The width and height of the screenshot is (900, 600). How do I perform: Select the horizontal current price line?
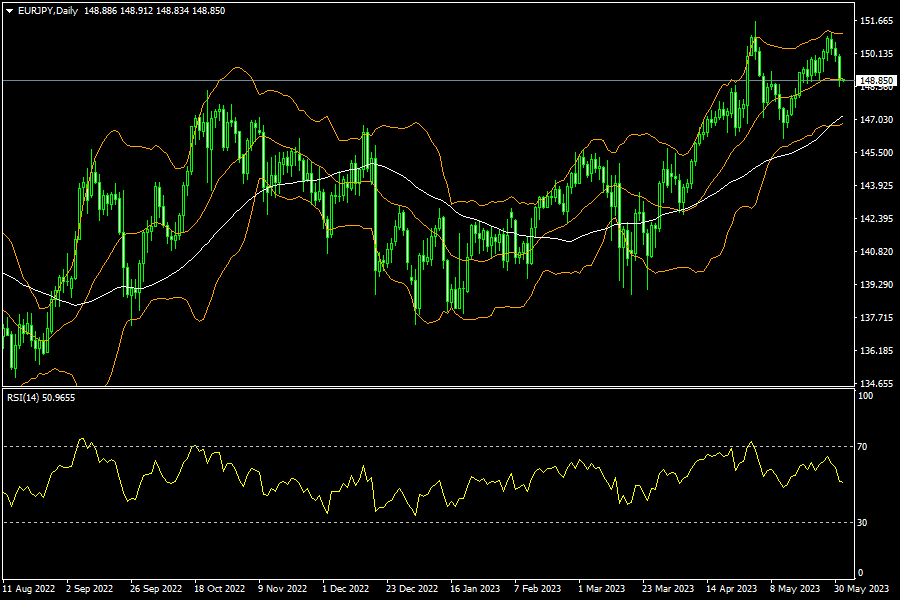click(x=428, y=81)
